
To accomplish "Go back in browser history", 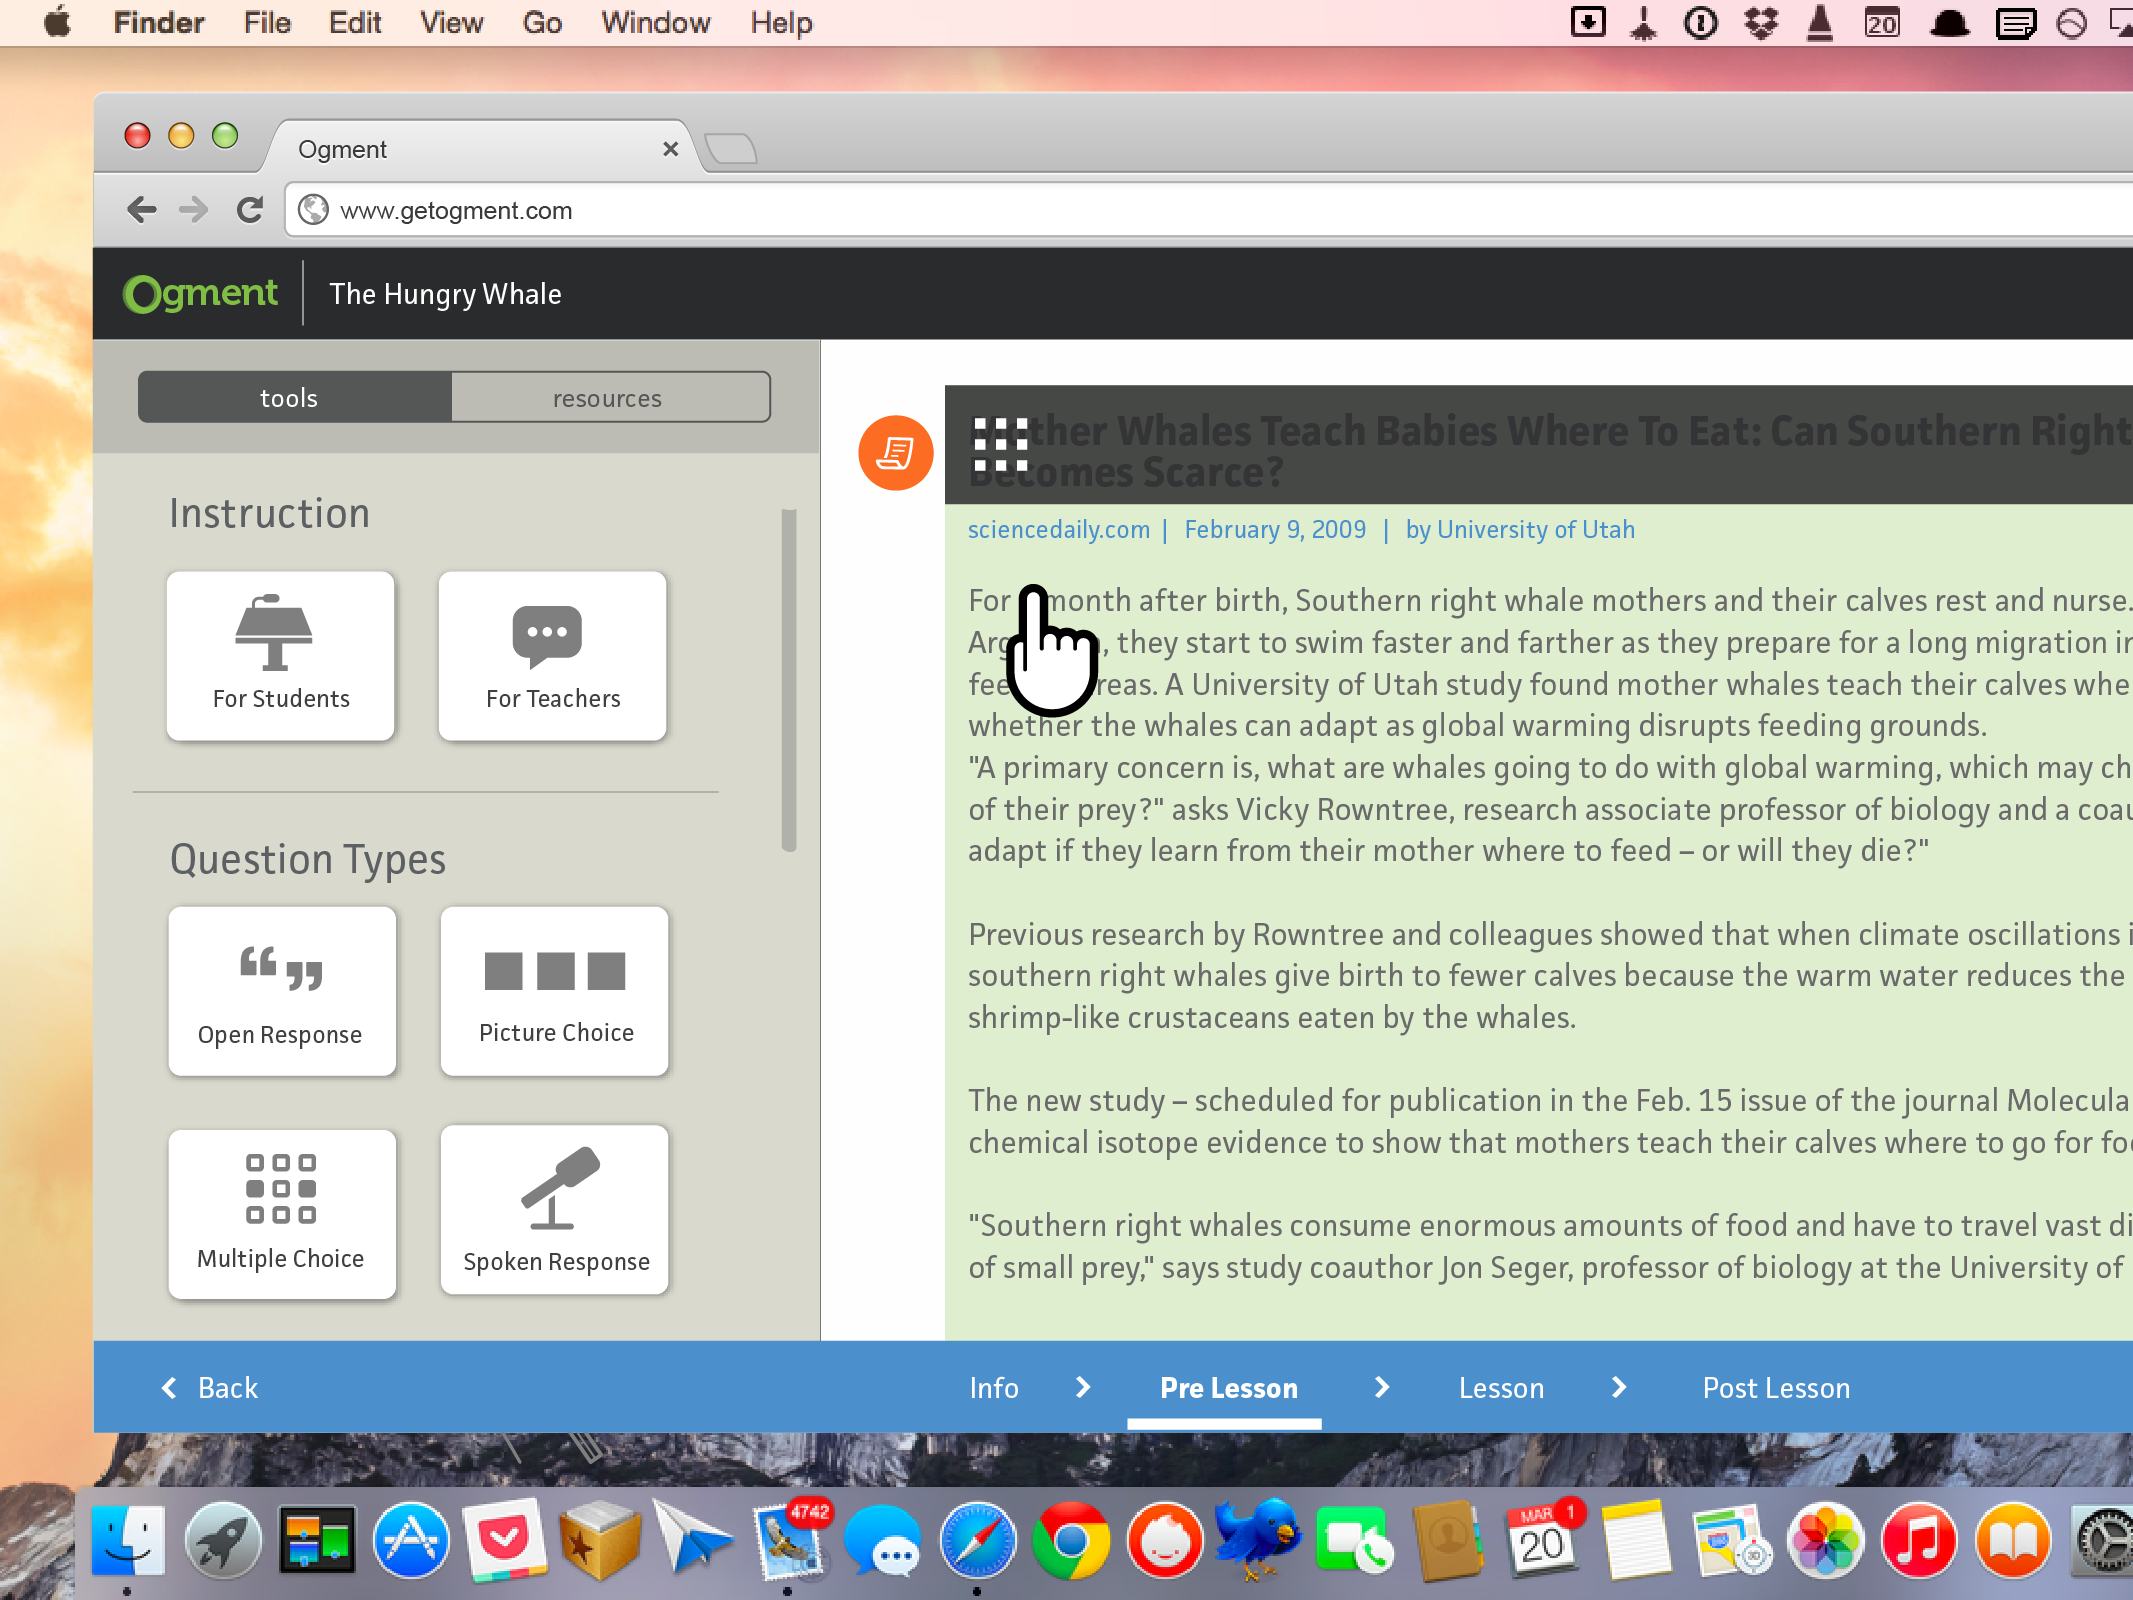I will (x=142, y=210).
